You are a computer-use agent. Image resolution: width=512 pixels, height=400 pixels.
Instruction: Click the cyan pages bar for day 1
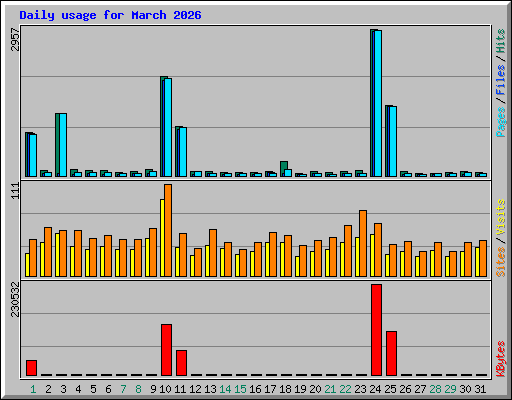click(33, 156)
